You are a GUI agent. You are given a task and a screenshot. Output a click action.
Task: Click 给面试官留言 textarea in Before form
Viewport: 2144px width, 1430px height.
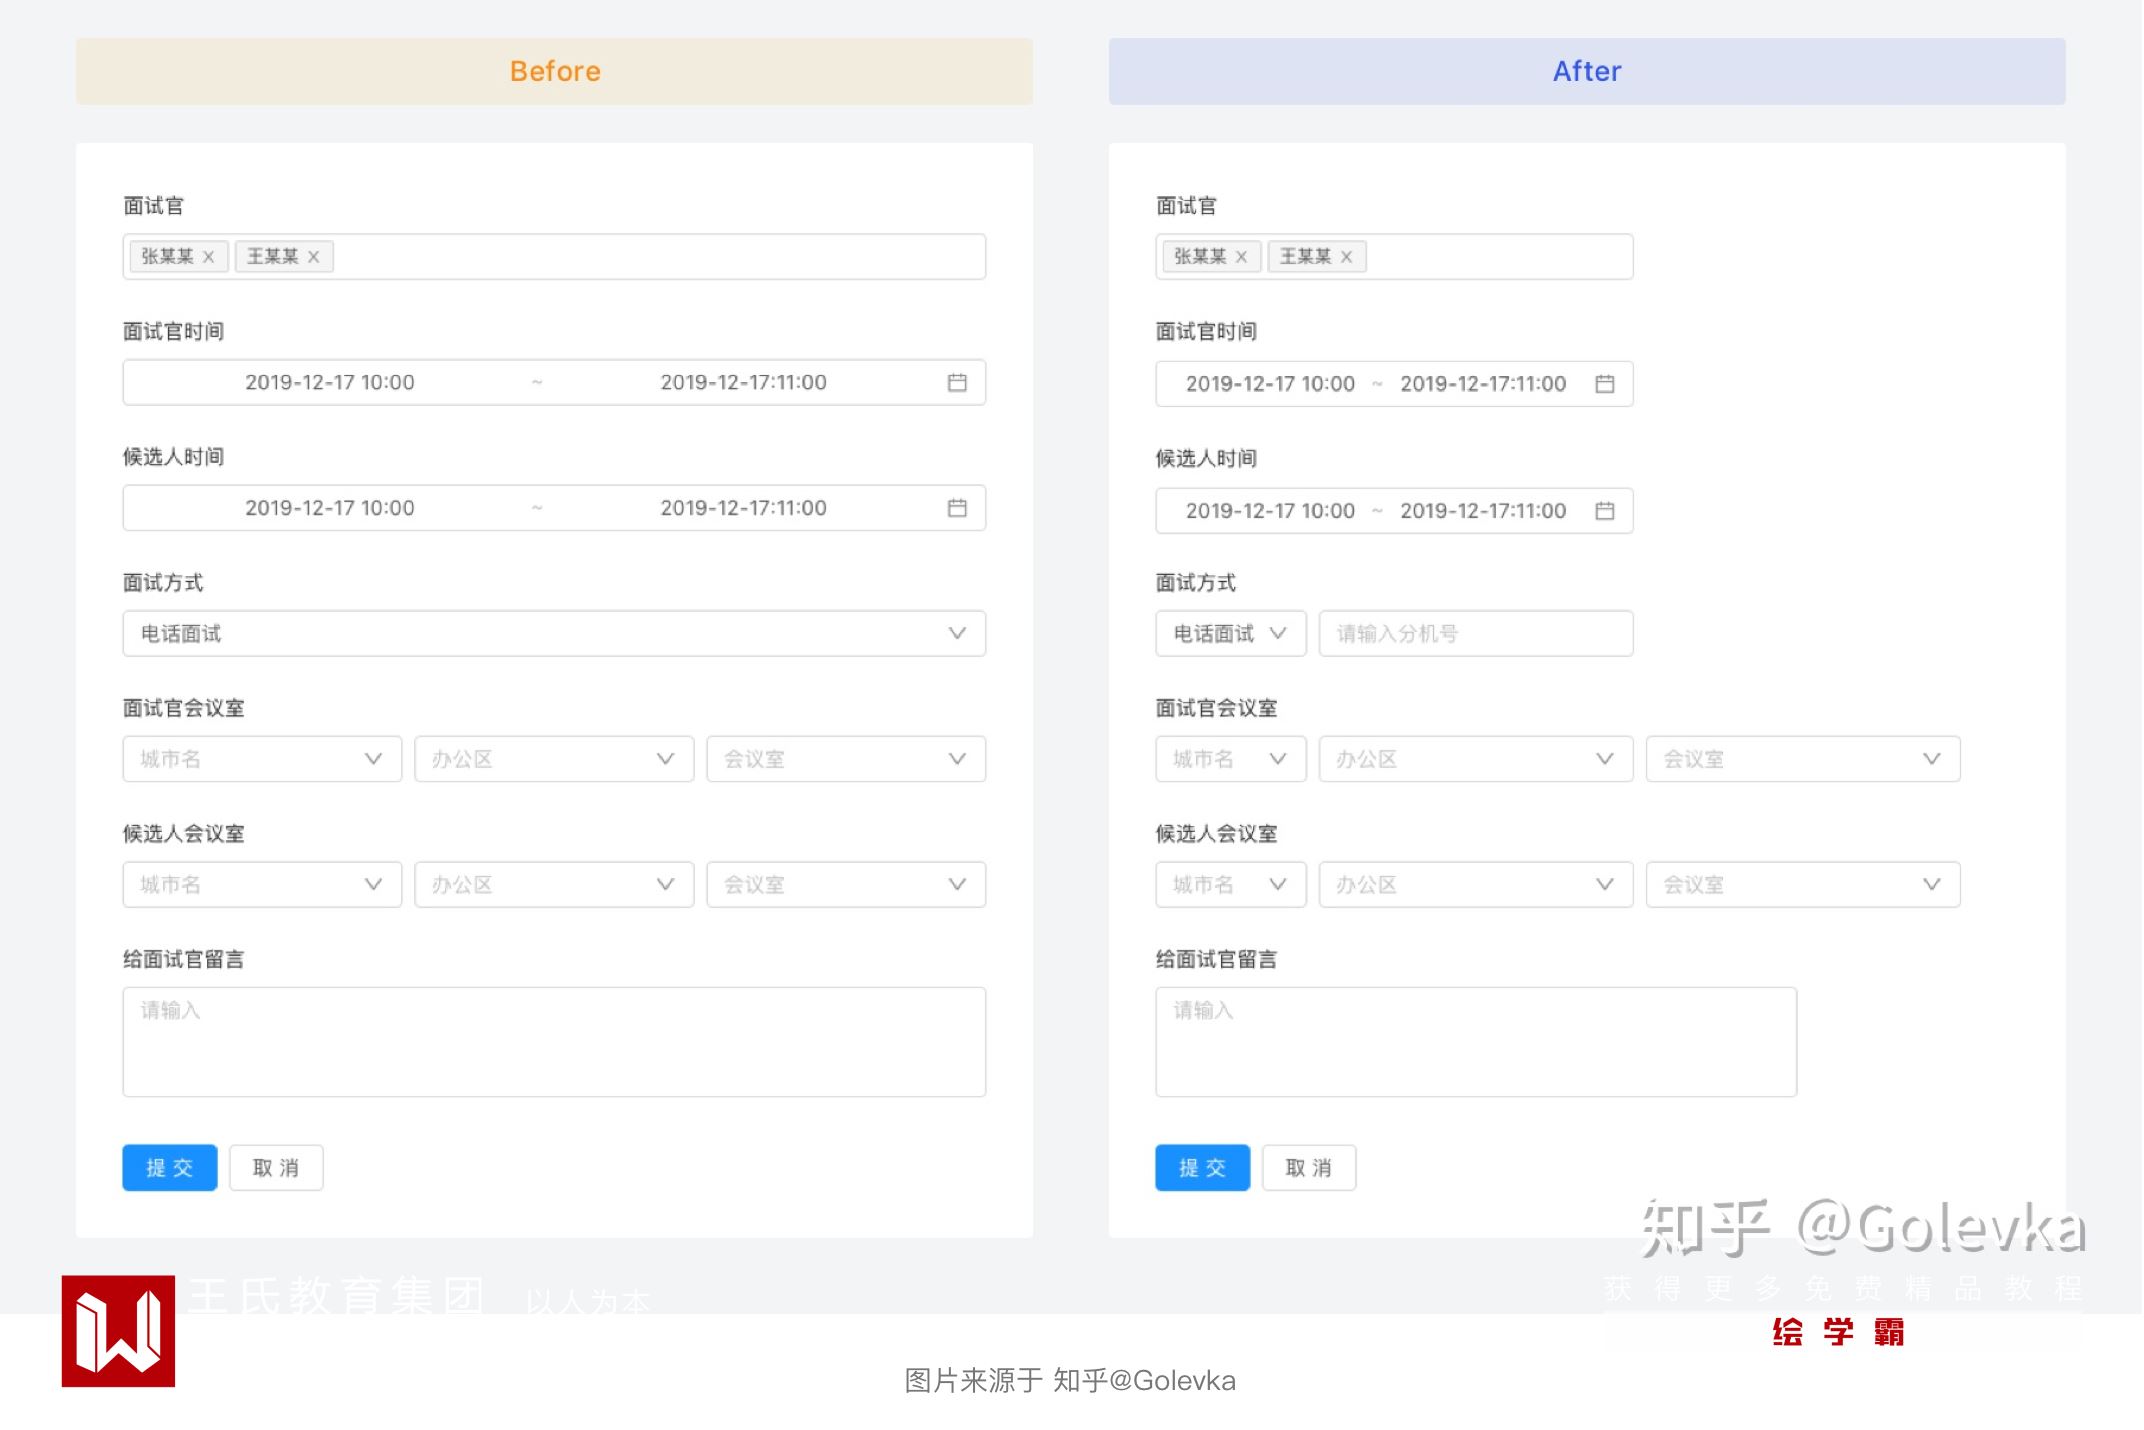(x=555, y=1043)
